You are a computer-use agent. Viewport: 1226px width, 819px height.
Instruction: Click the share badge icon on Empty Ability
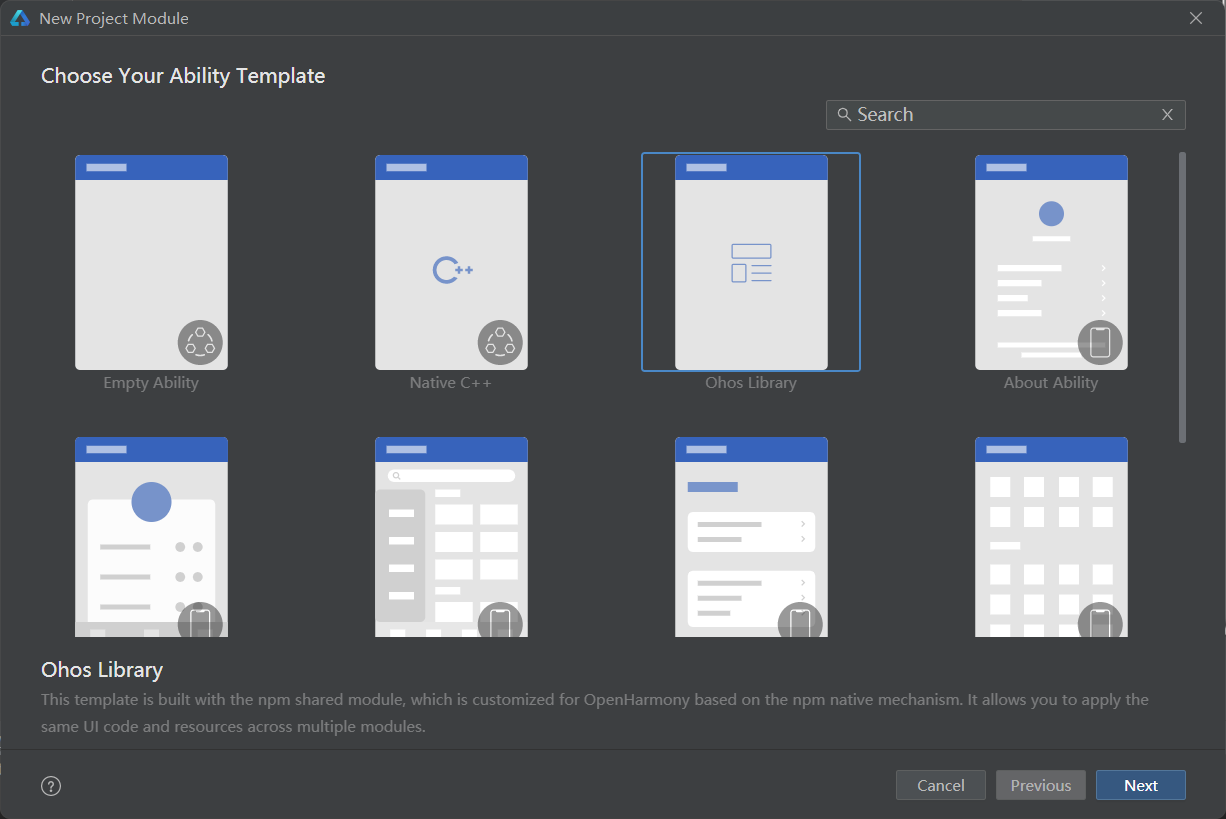tap(200, 342)
